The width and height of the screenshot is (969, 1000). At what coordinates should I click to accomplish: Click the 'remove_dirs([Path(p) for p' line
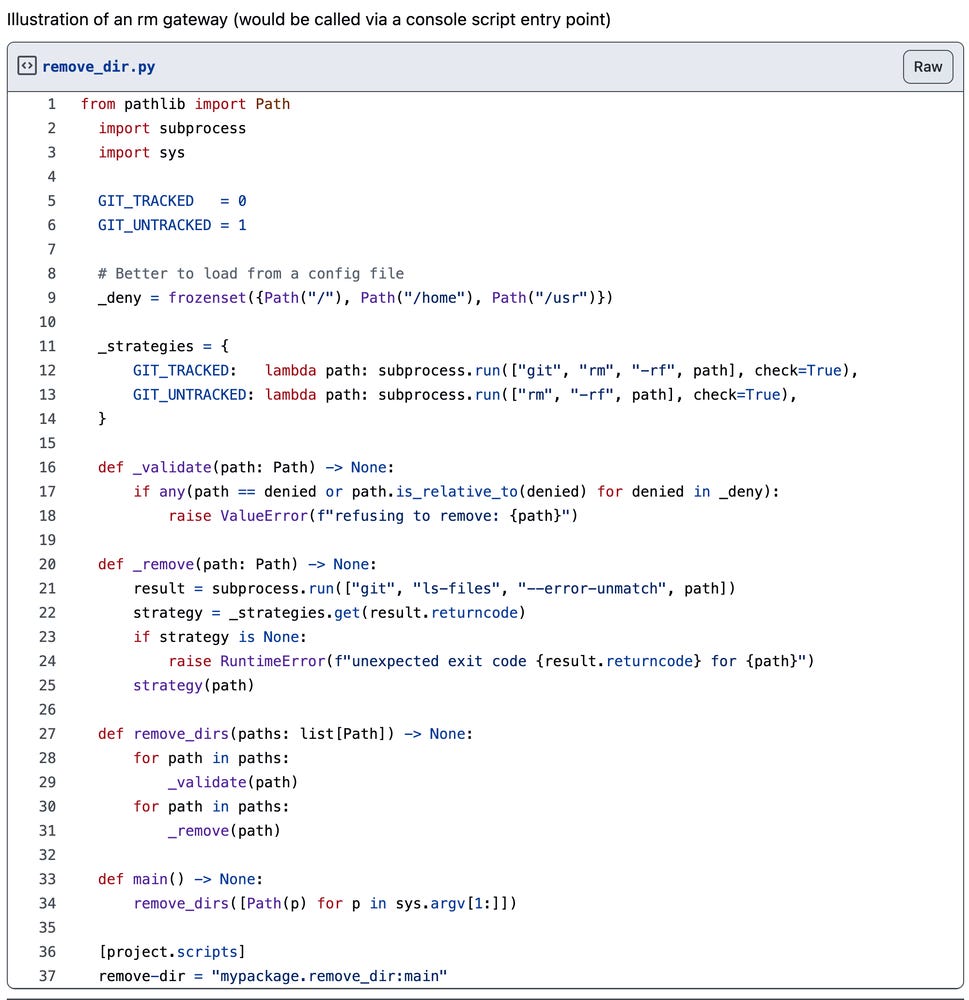pyautogui.click(x=325, y=904)
